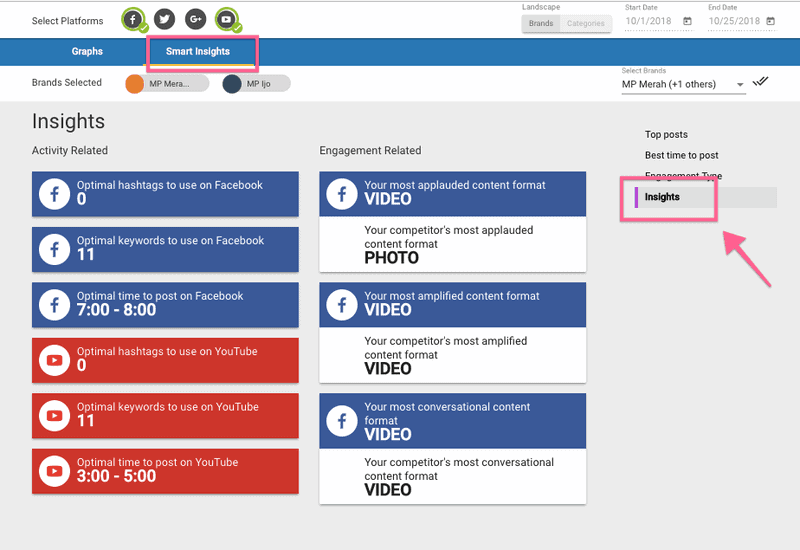
Task: Jump to Best time to post
Action: coord(681,156)
